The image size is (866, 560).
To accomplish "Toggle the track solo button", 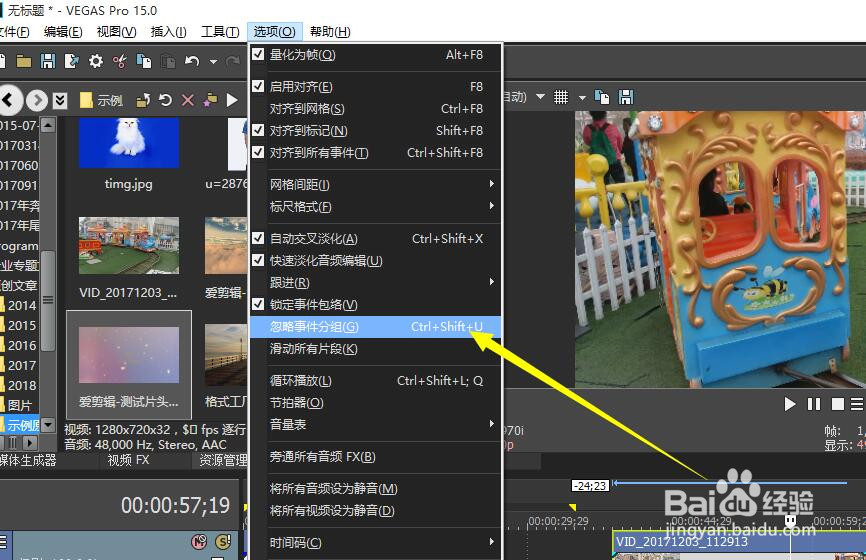I will point(223,542).
